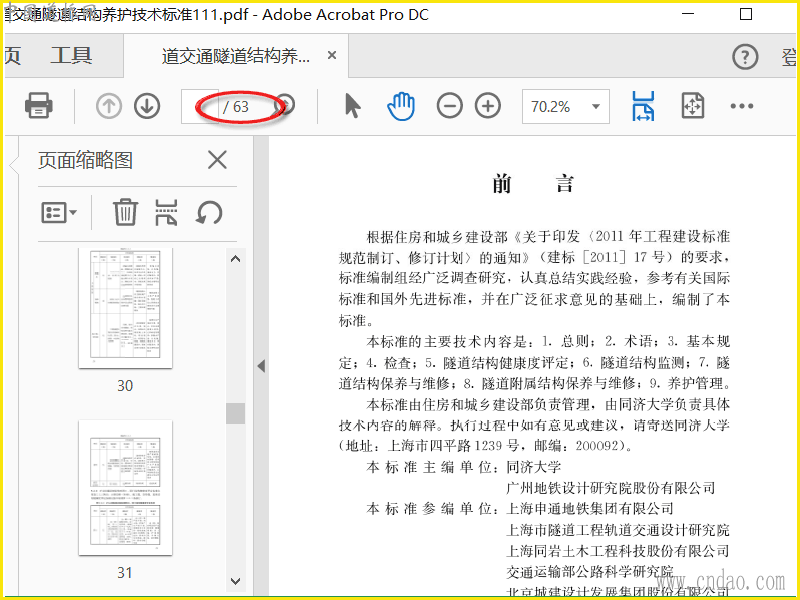Open the More Tools ellipsis menu

click(x=741, y=106)
